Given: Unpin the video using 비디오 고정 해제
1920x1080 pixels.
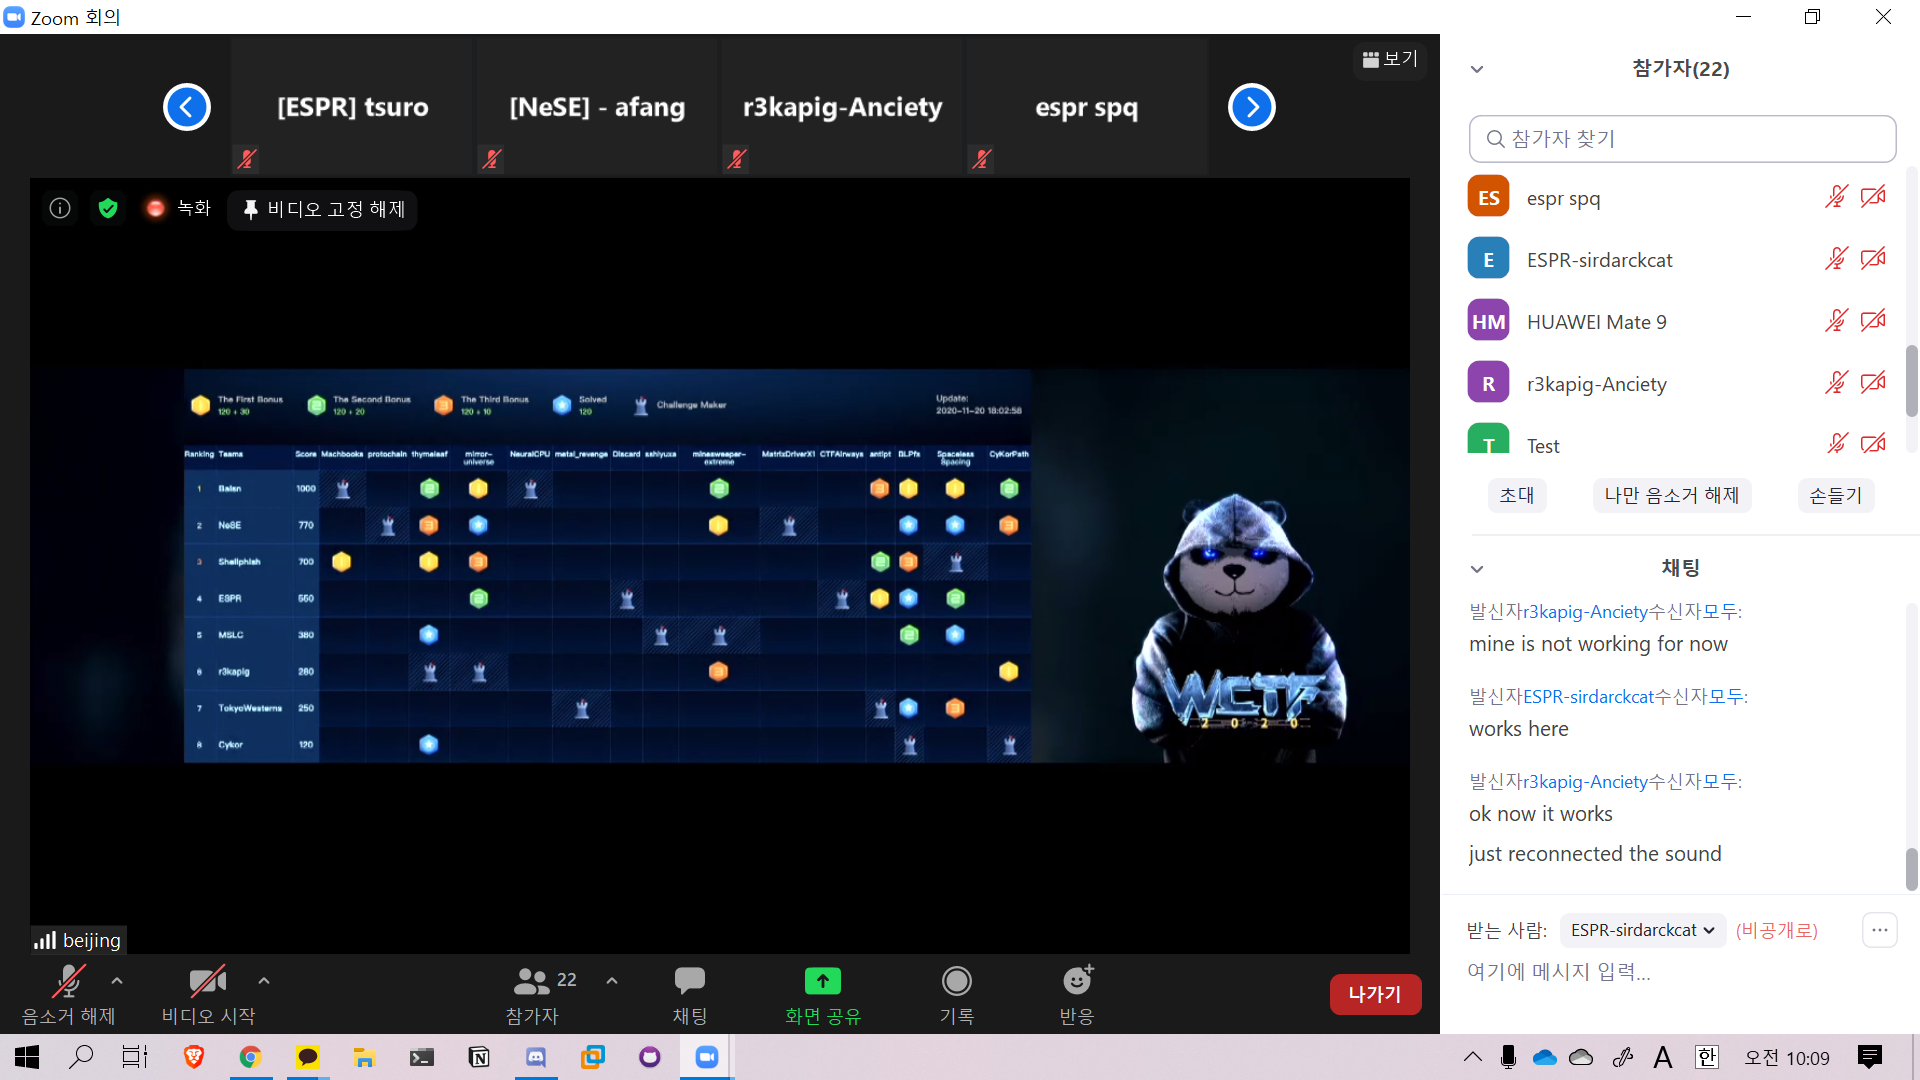Looking at the screenshot, I should [323, 209].
